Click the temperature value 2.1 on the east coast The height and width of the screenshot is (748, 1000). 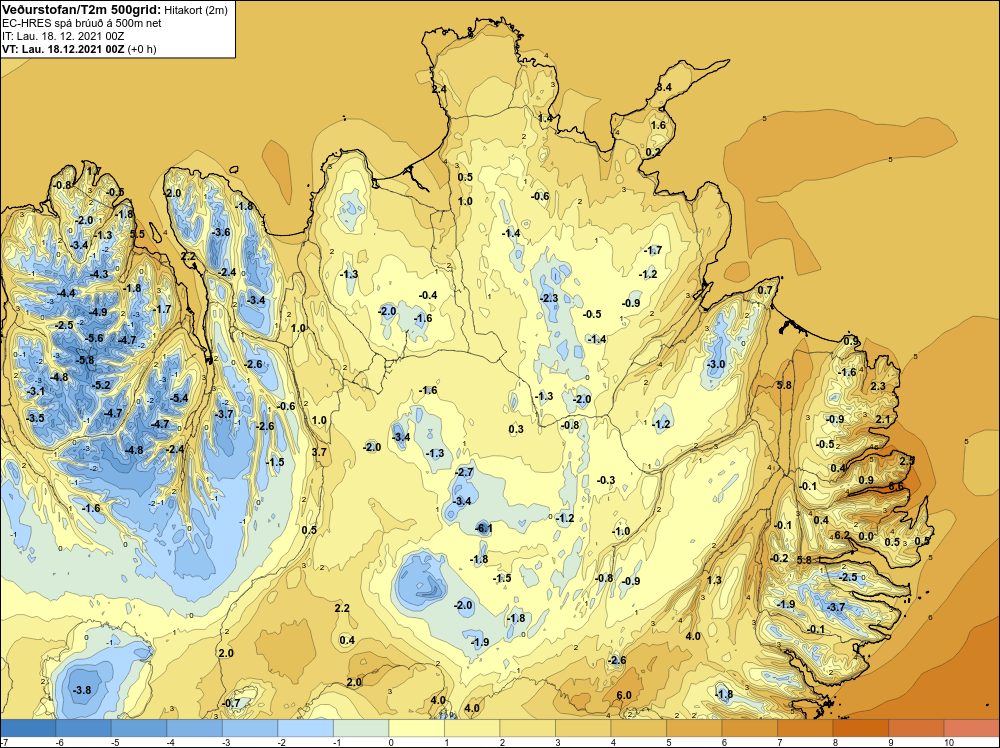tap(883, 419)
